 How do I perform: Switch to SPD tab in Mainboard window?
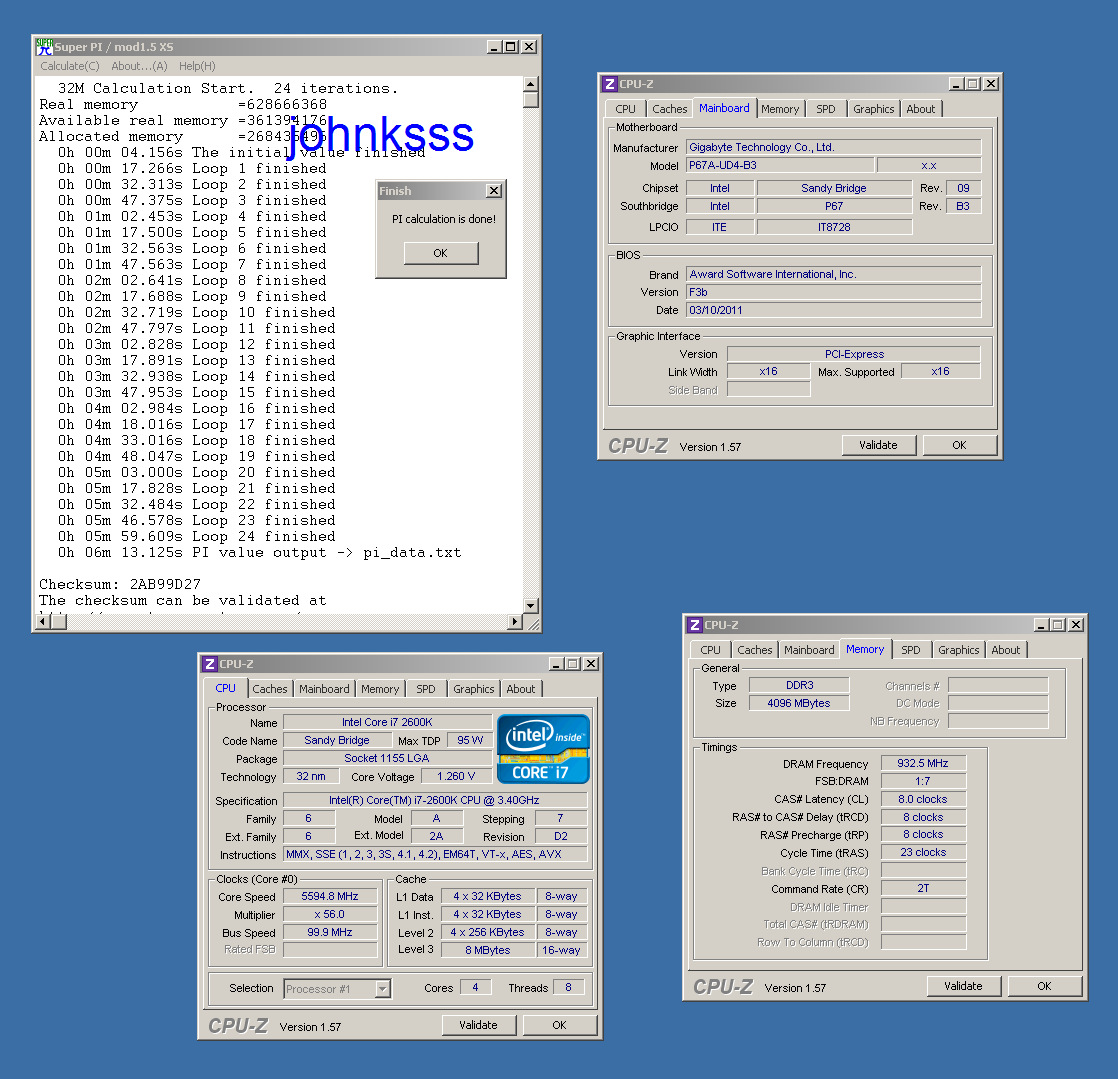tap(826, 109)
